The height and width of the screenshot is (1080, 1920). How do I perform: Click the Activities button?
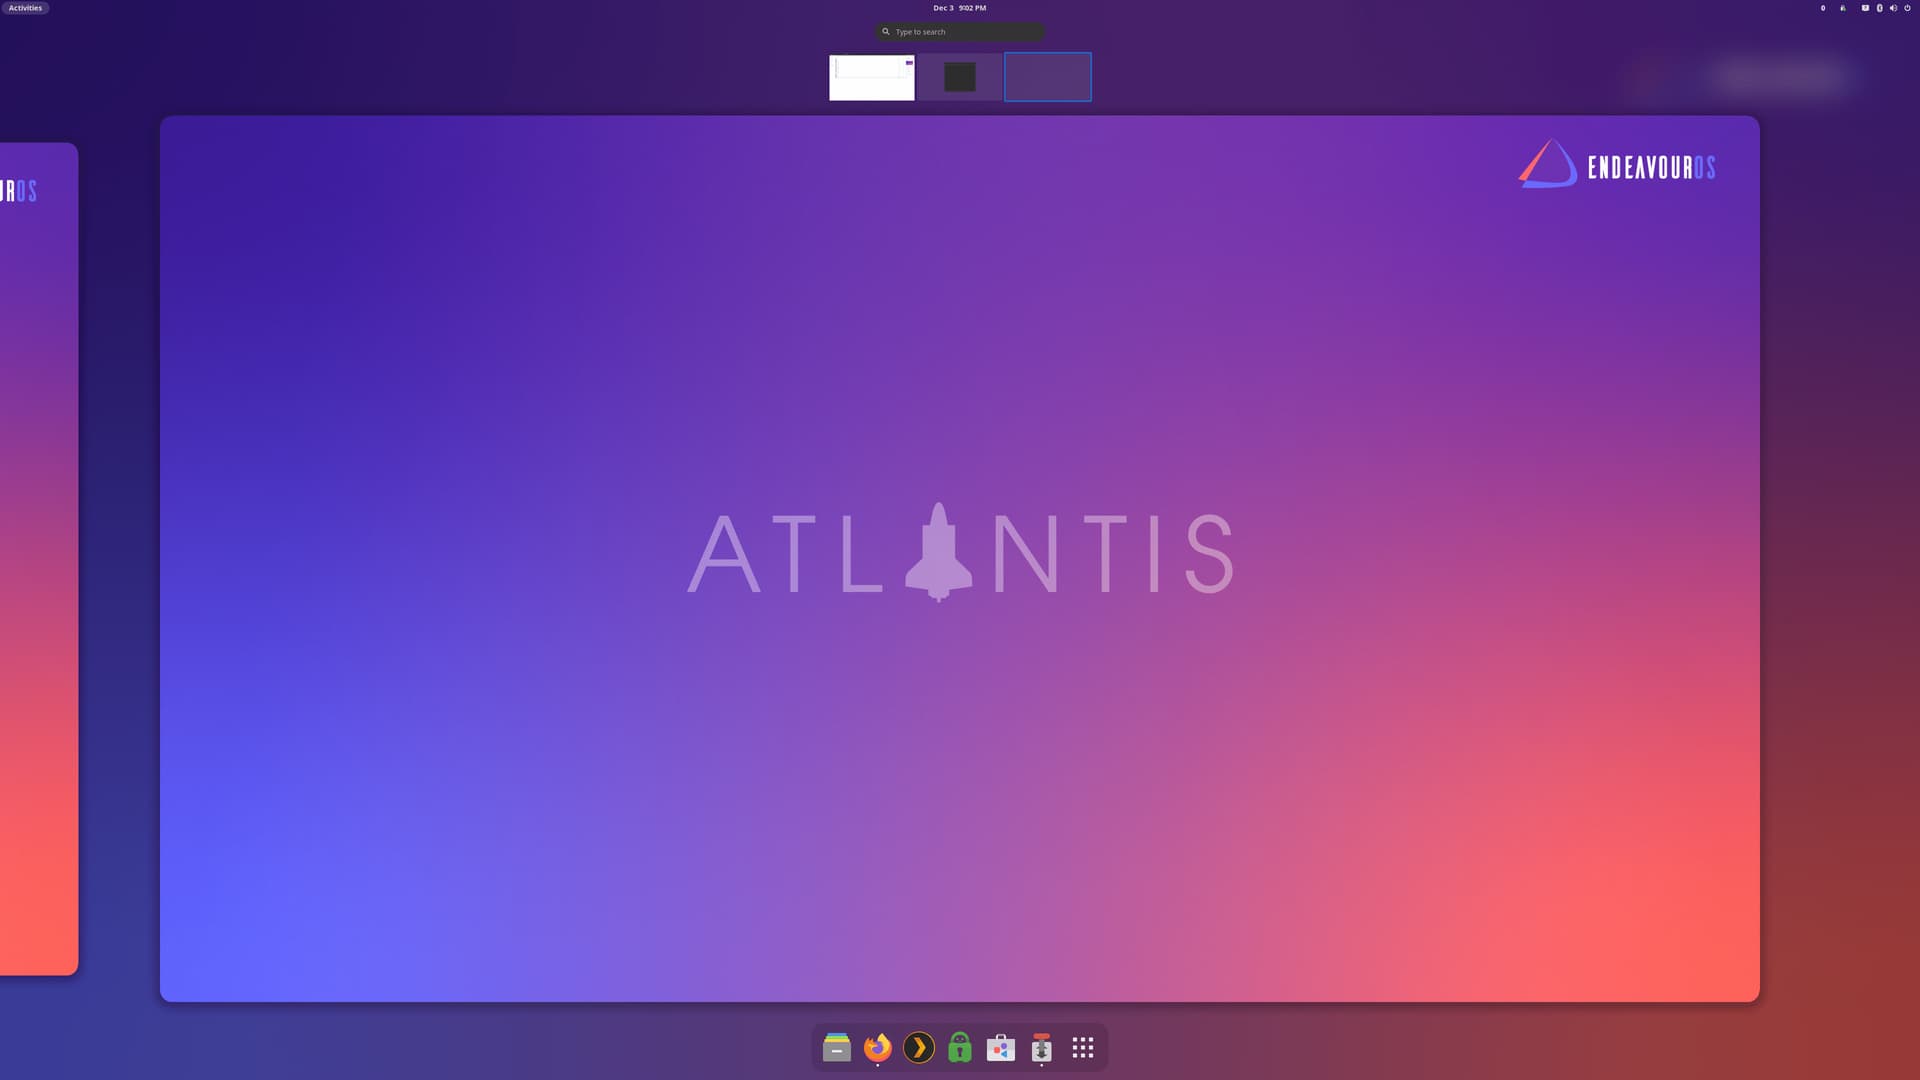tap(25, 8)
